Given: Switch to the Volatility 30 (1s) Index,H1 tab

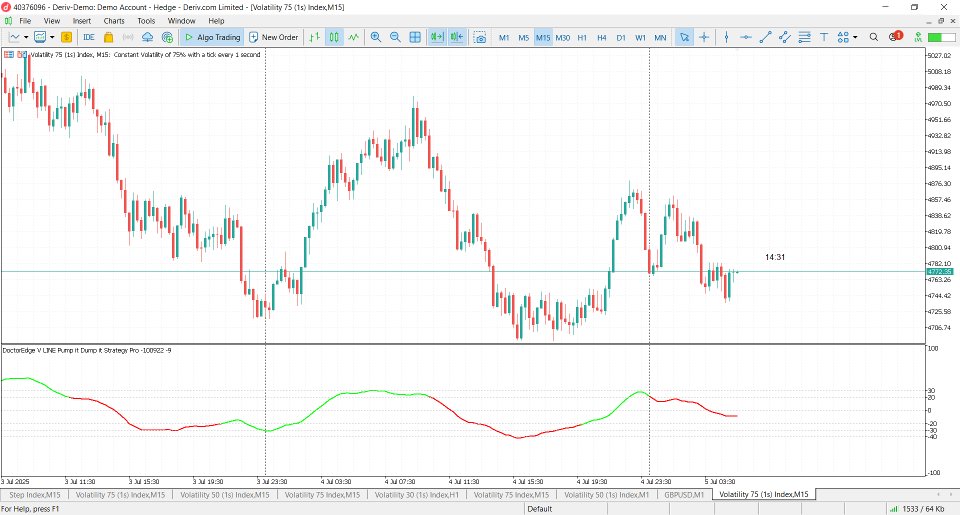Looking at the screenshot, I should (x=416, y=495).
